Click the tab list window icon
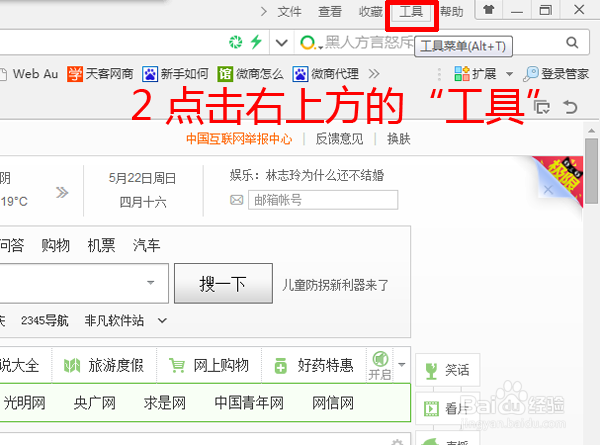 point(542,108)
